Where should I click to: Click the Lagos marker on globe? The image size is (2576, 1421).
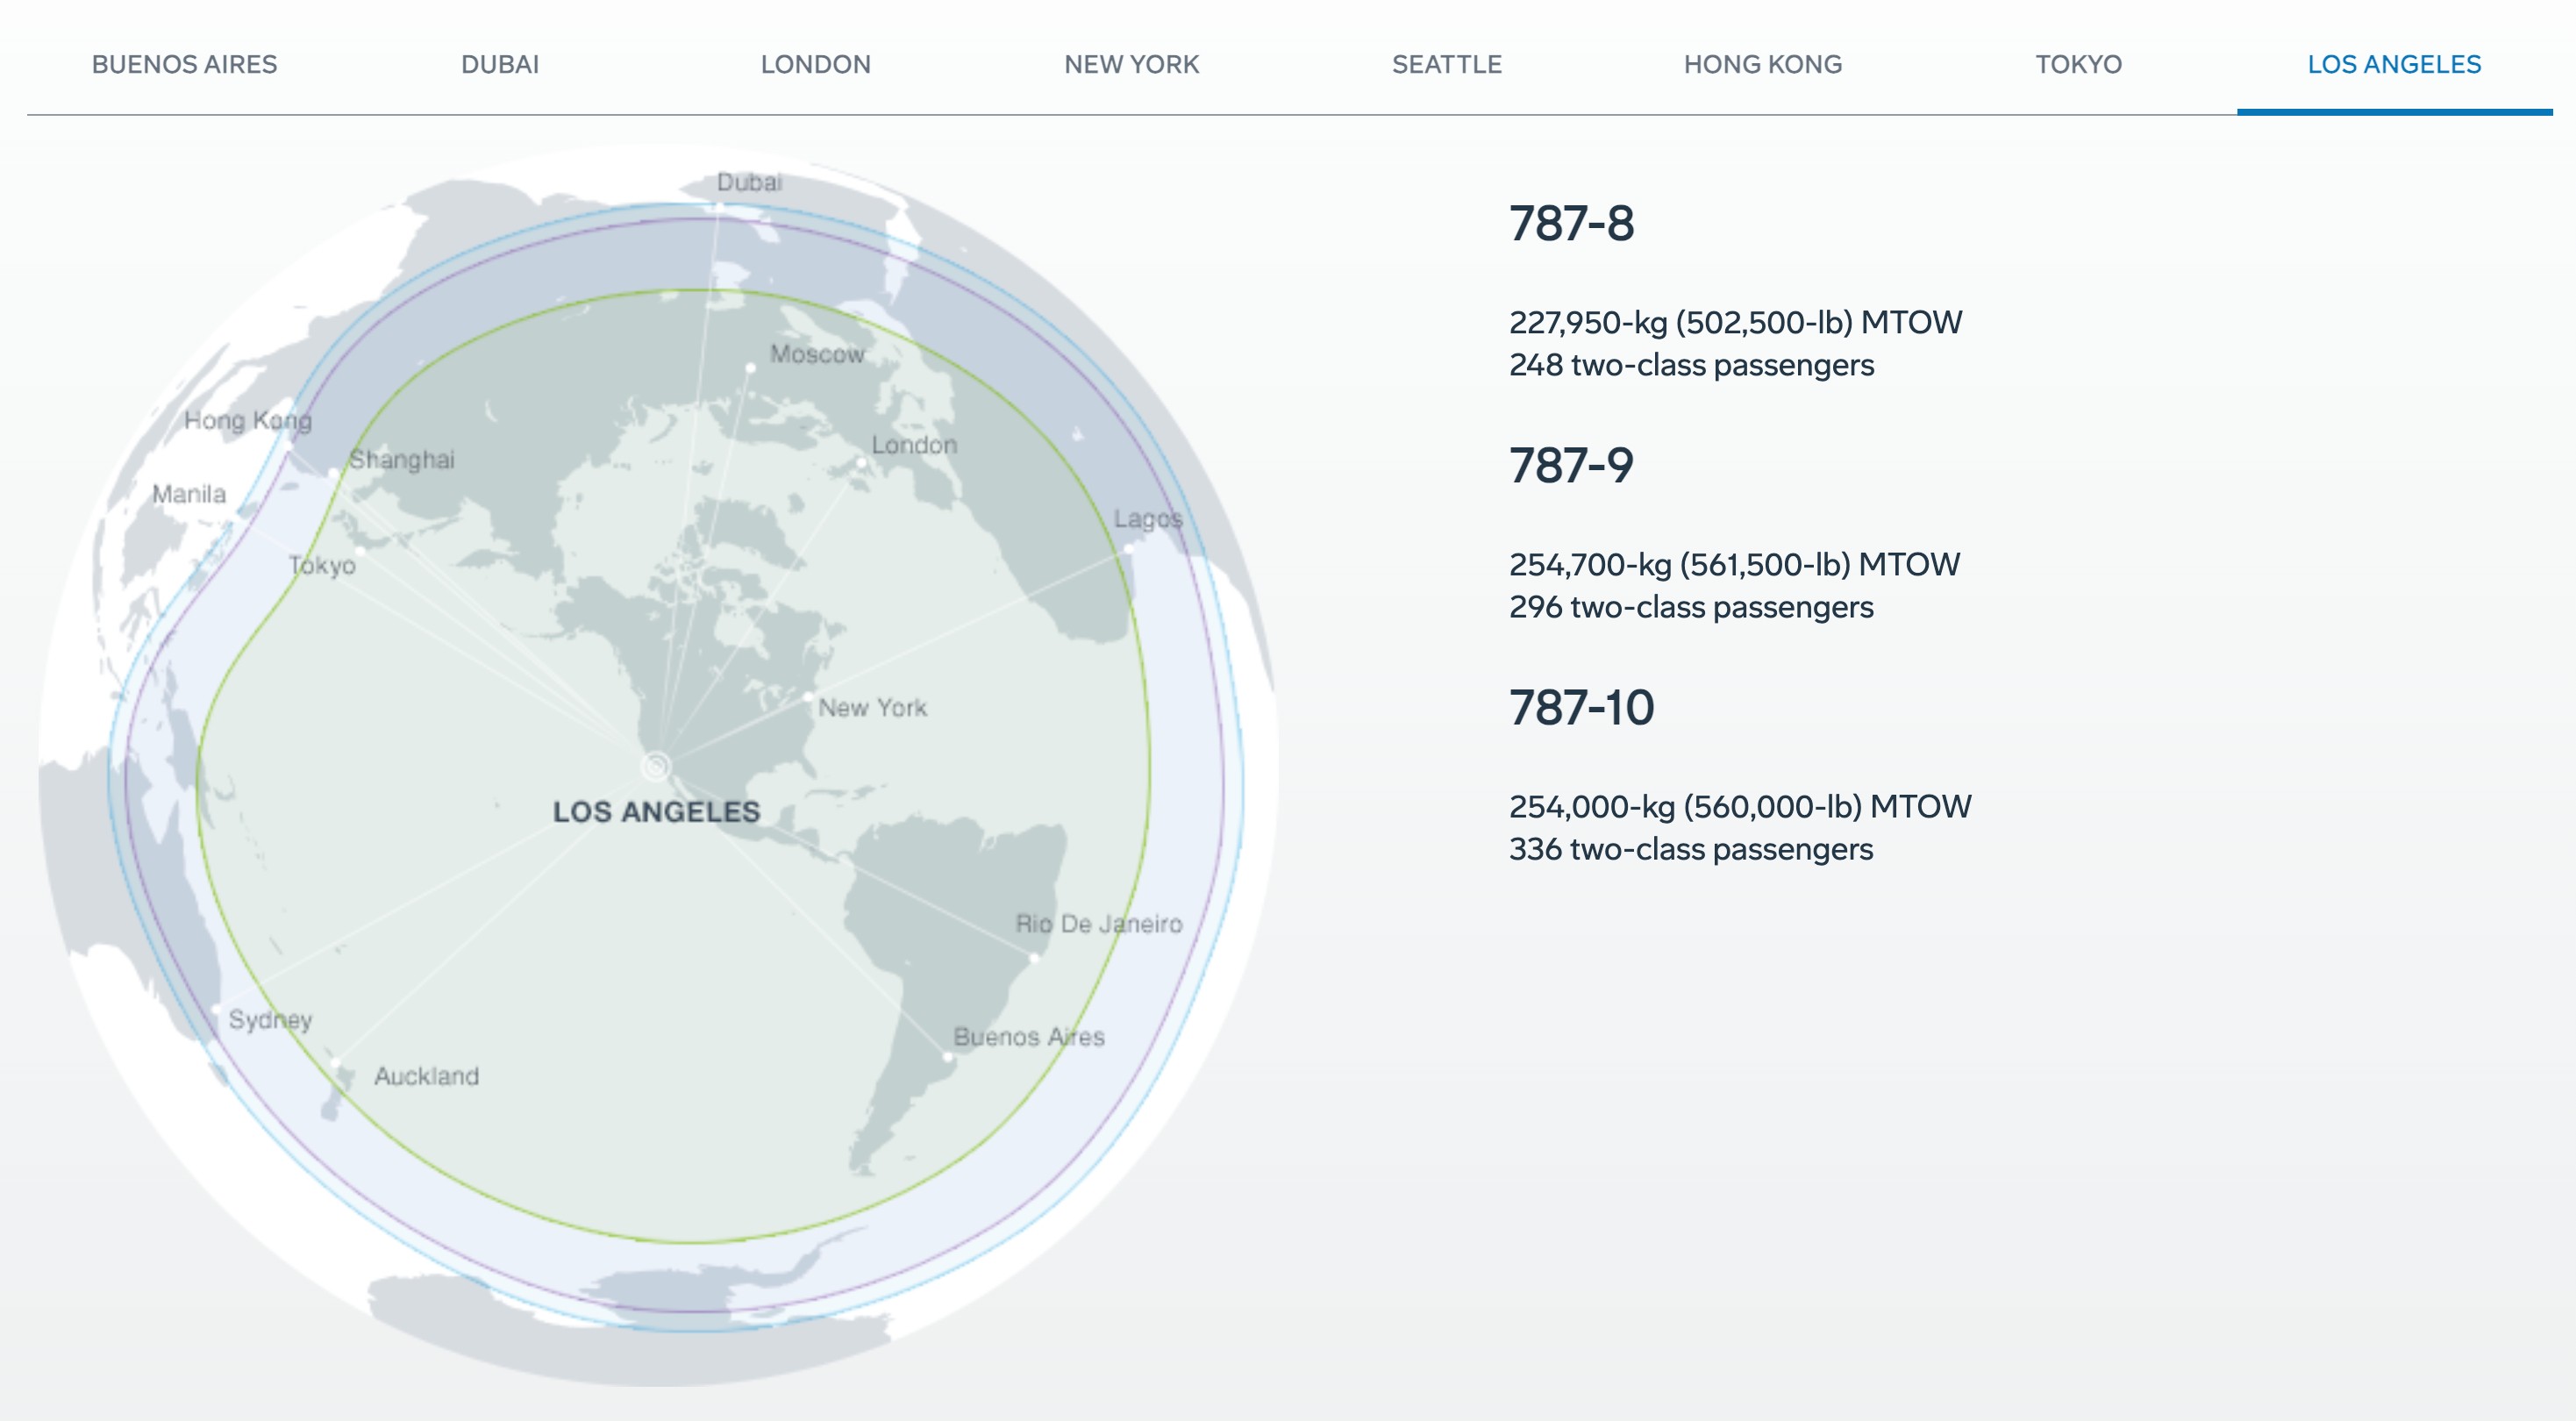(1129, 548)
